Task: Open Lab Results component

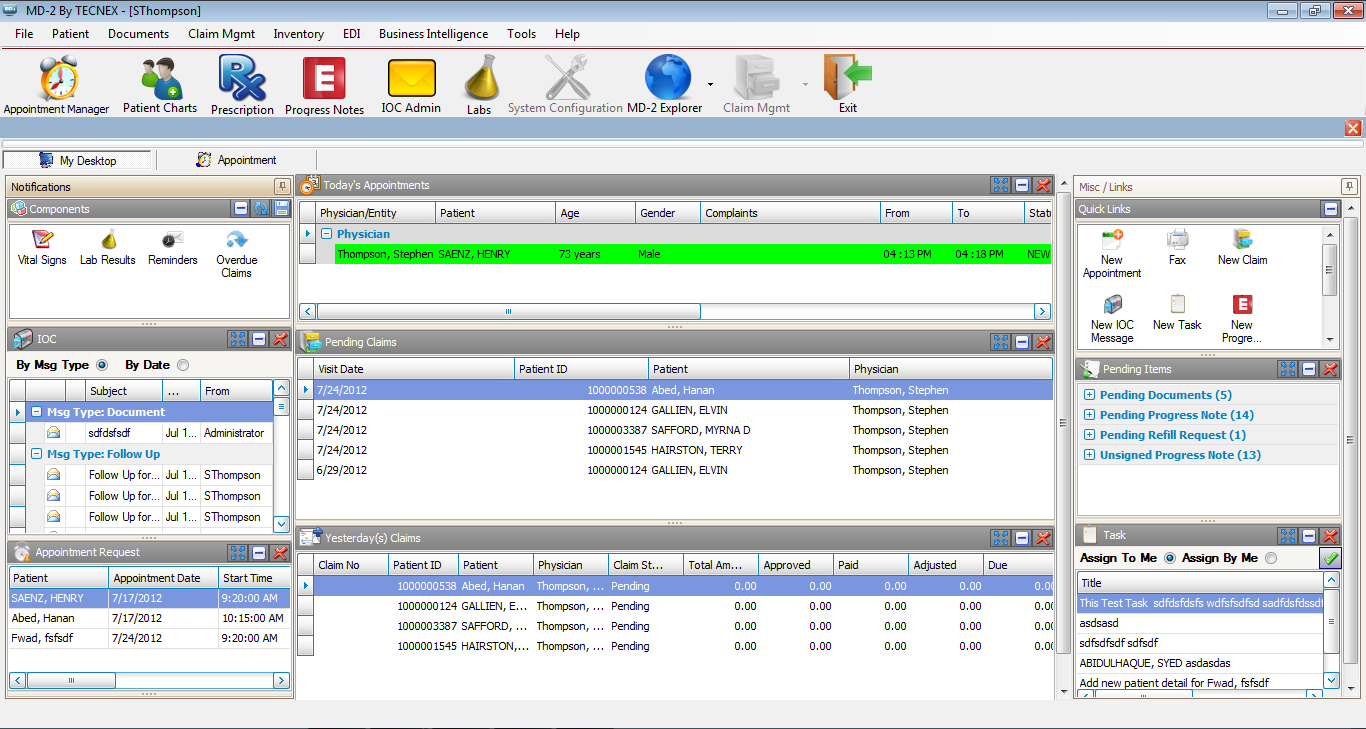Action: [108, 248]
